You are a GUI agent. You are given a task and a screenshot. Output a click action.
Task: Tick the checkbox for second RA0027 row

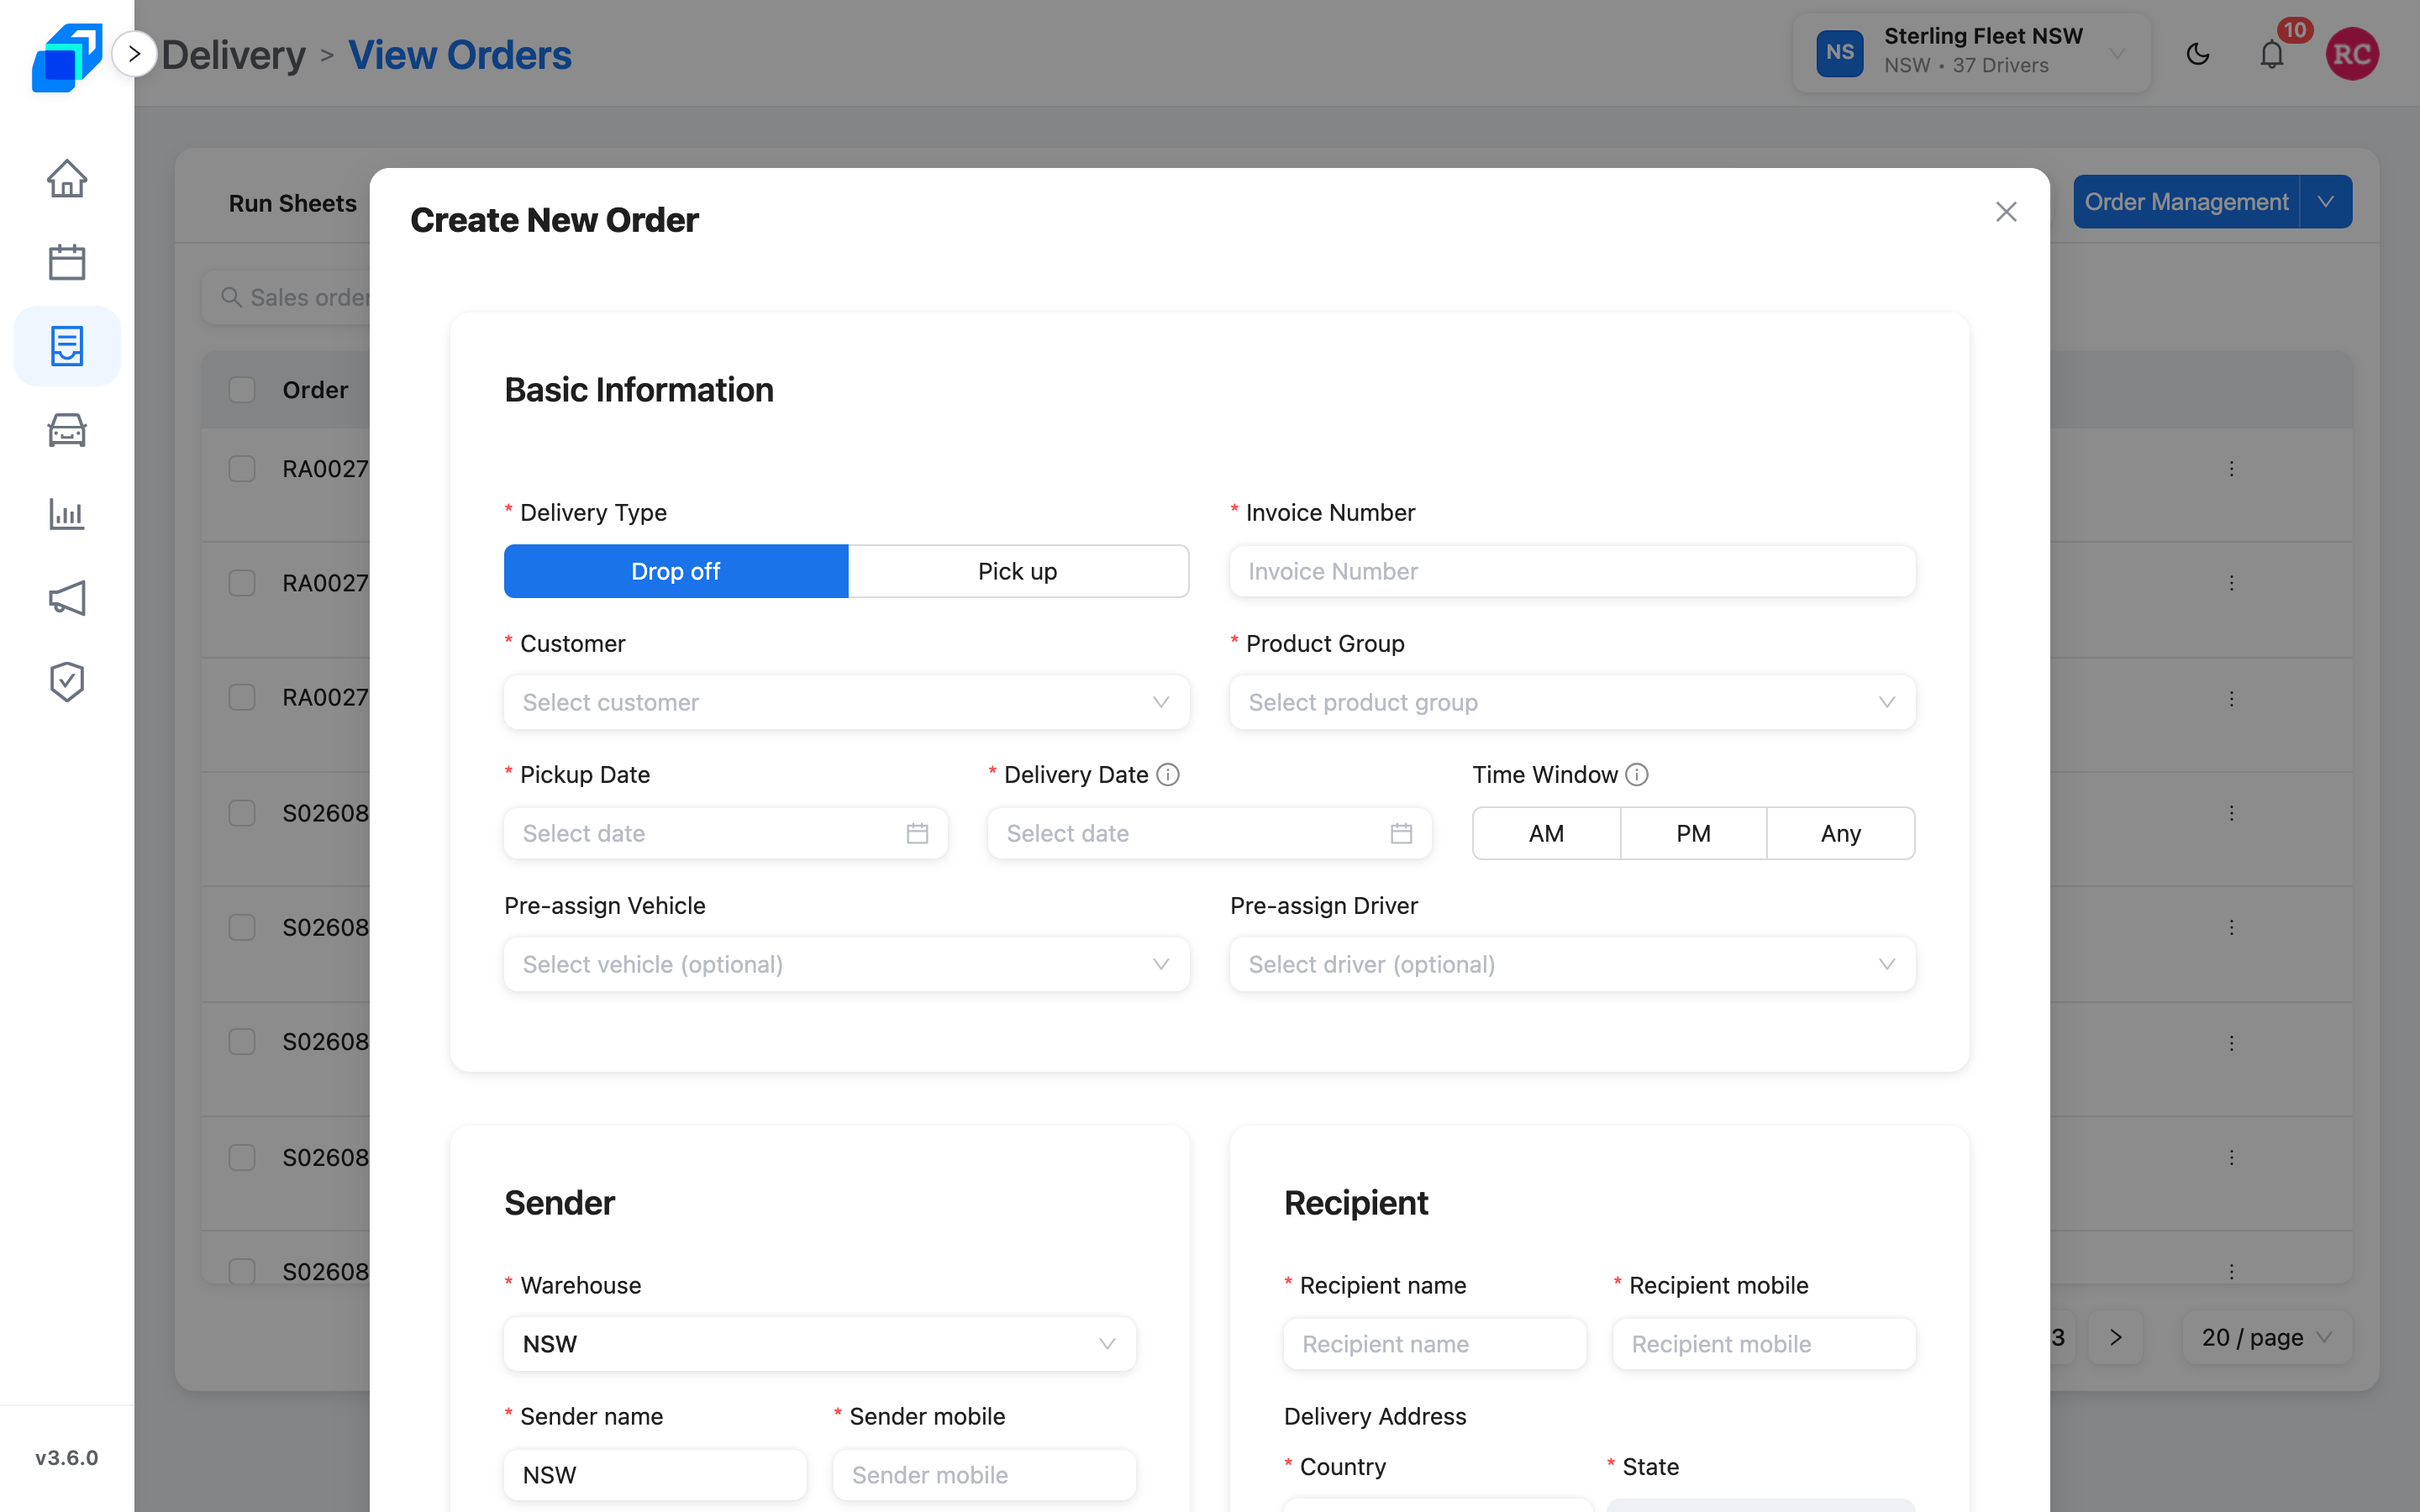pos(242,583)
